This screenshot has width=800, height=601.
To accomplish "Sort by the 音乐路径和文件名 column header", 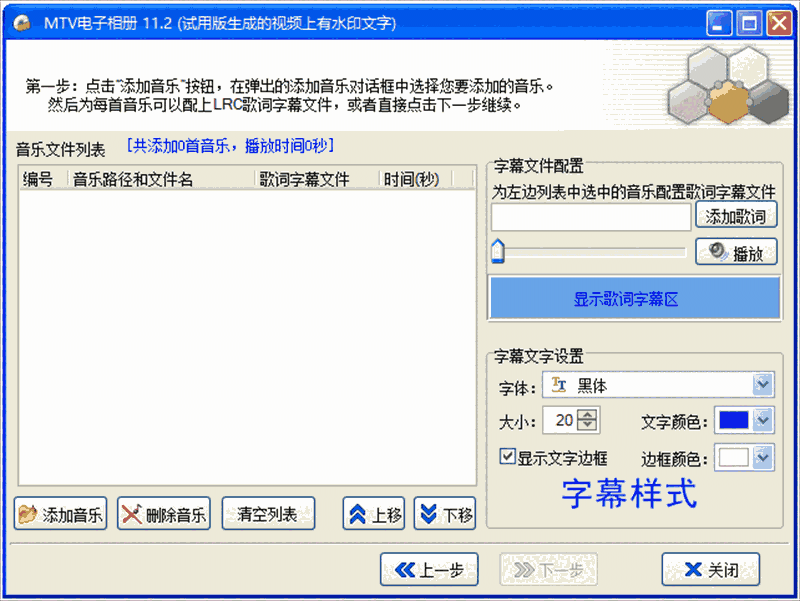I will click(x=161, y=179).
